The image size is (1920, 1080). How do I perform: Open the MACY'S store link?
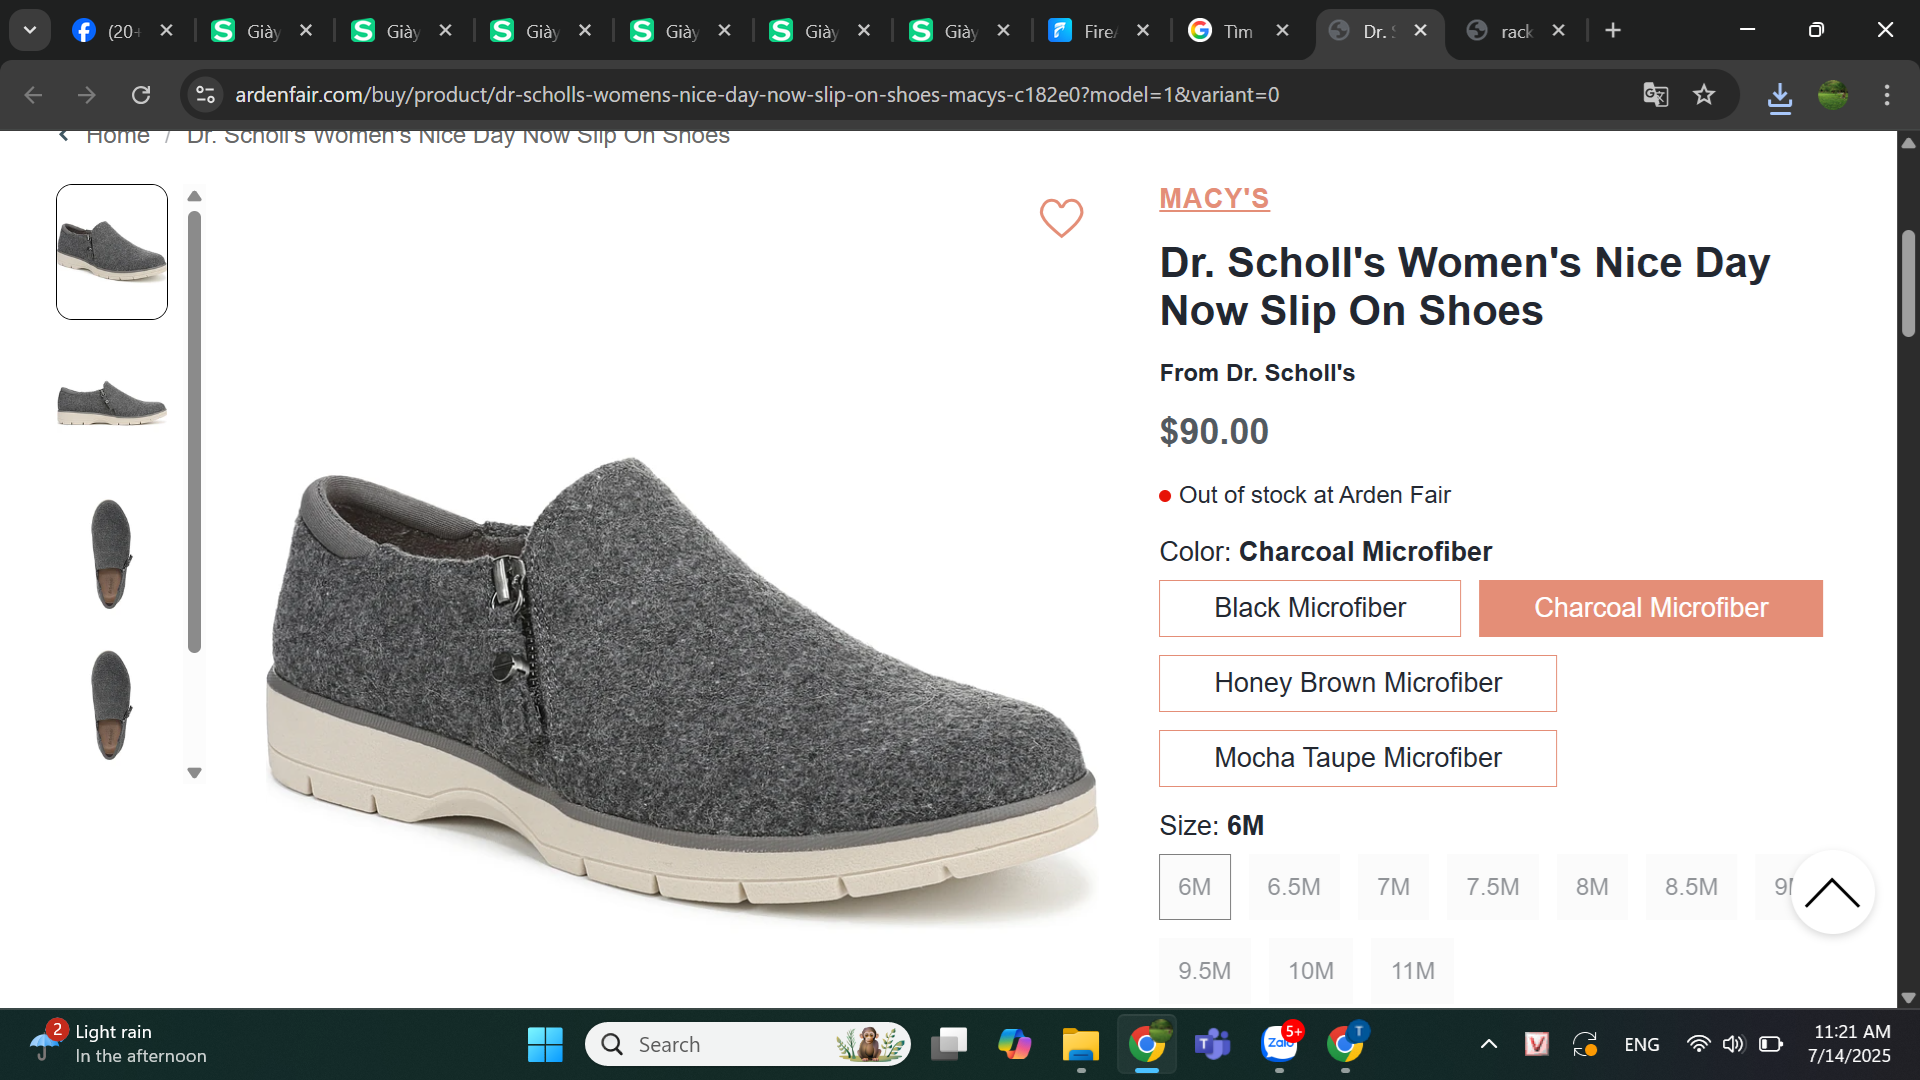[1214, 198]
